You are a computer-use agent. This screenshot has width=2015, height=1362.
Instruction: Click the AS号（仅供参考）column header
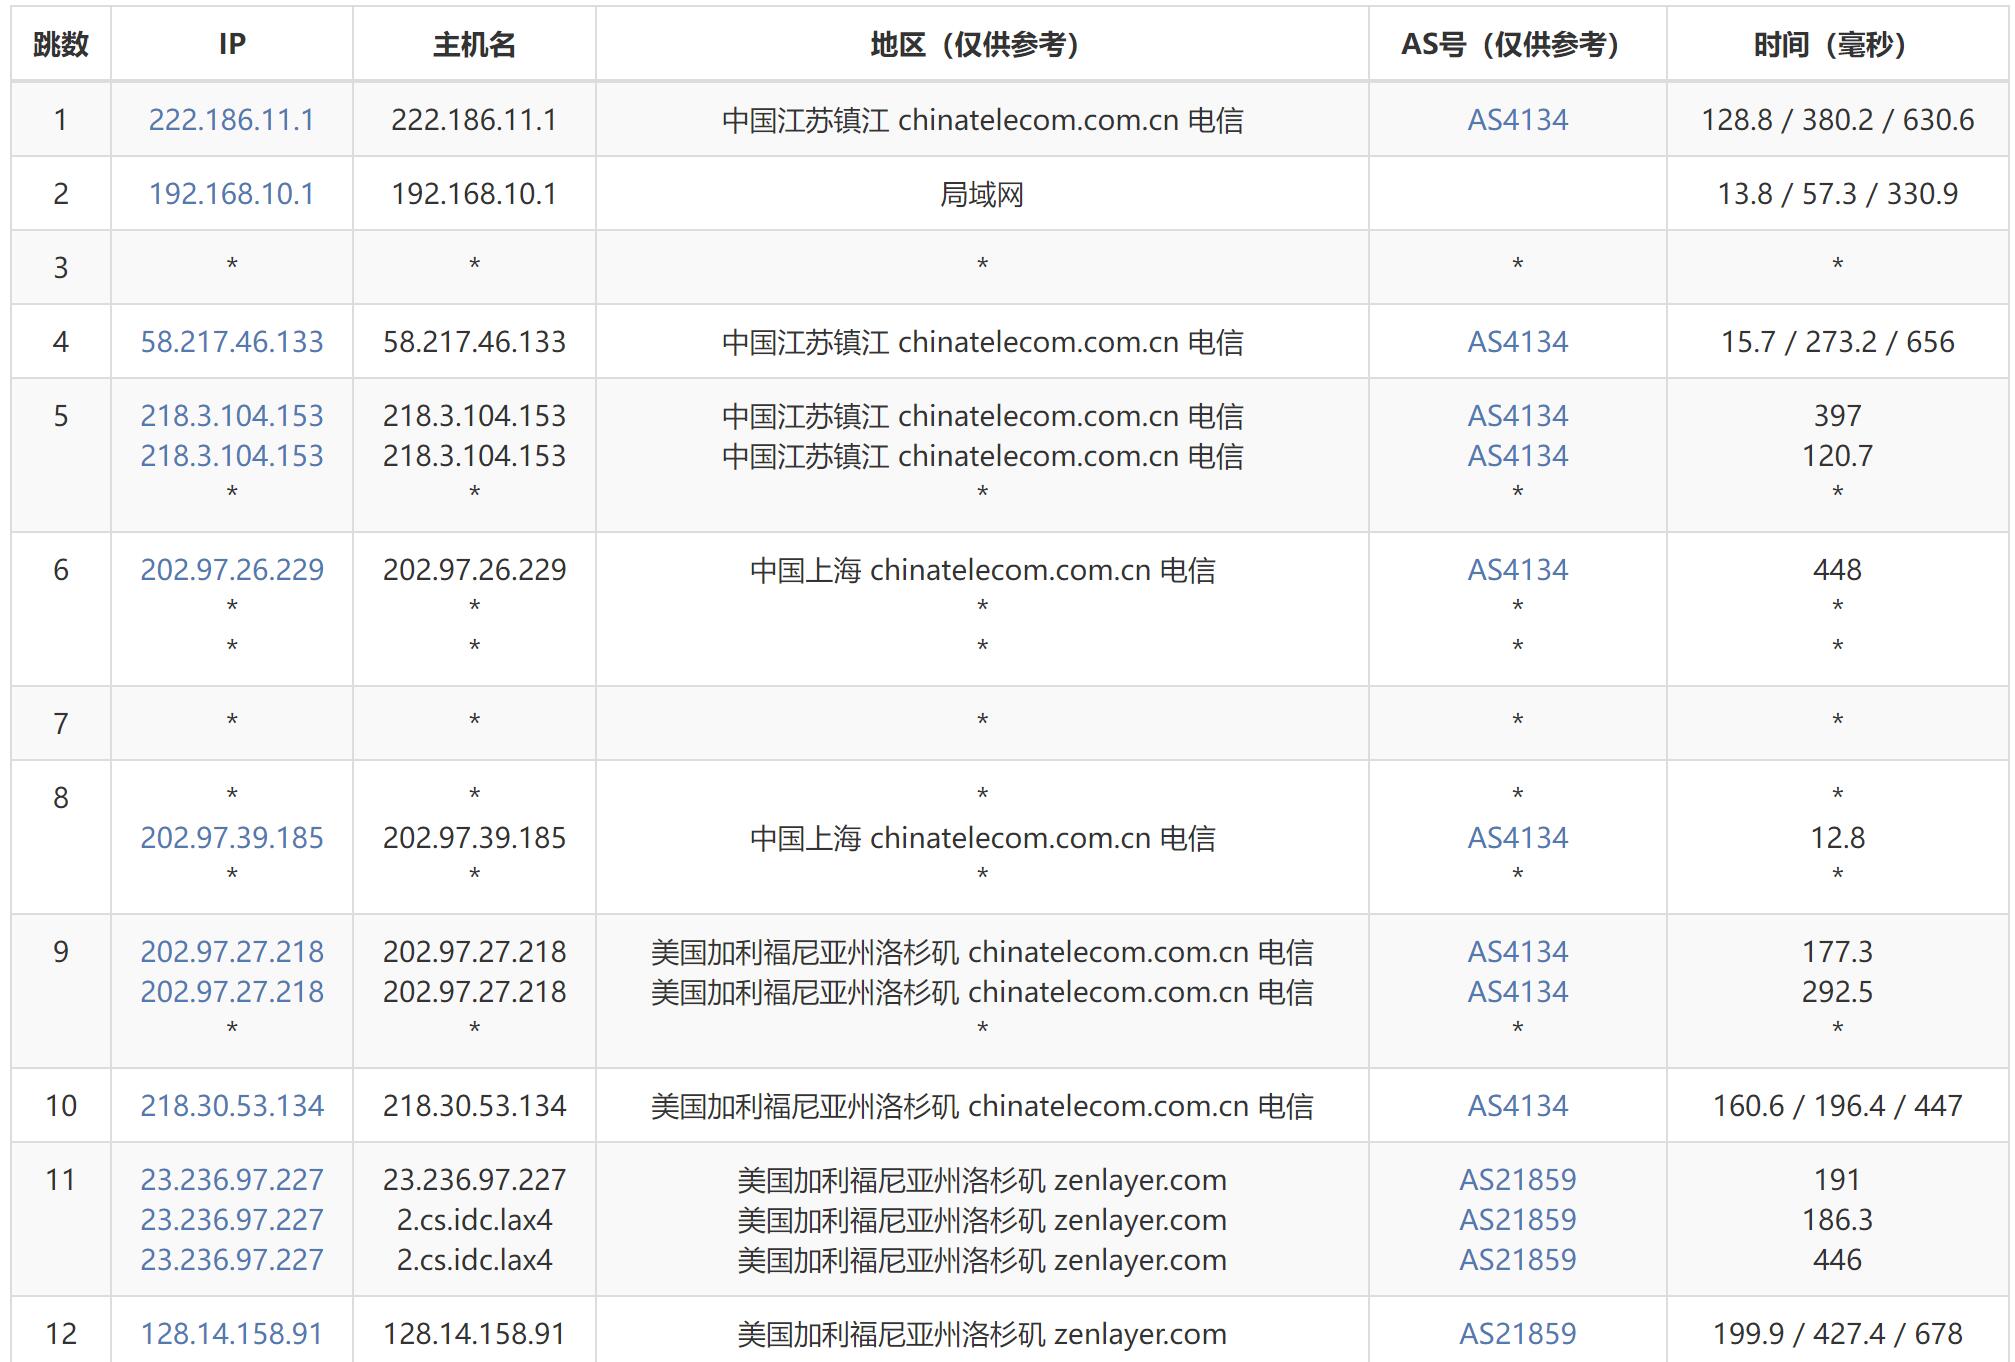1517,44
